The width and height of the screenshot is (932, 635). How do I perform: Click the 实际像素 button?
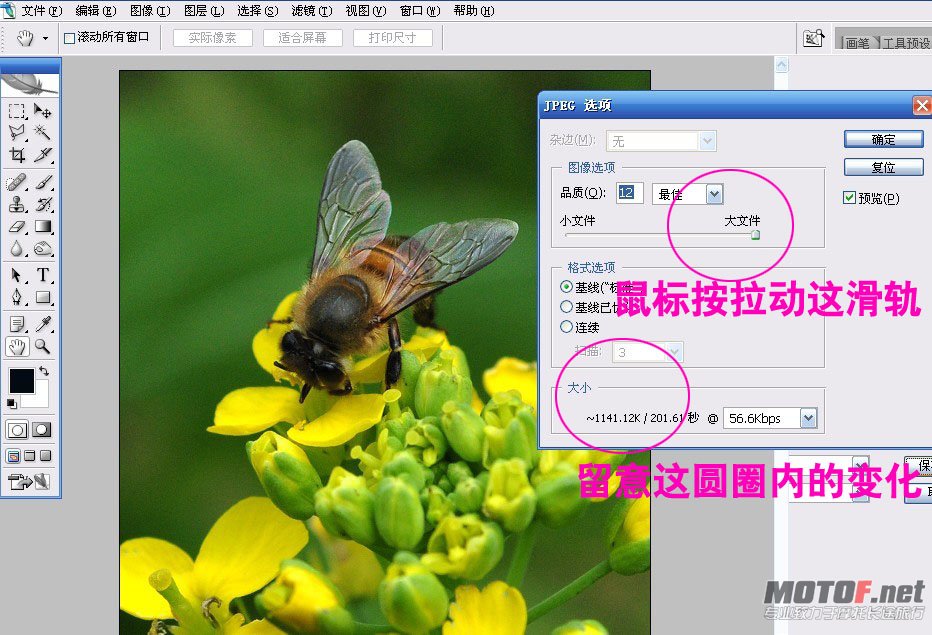tap(213, 38)
